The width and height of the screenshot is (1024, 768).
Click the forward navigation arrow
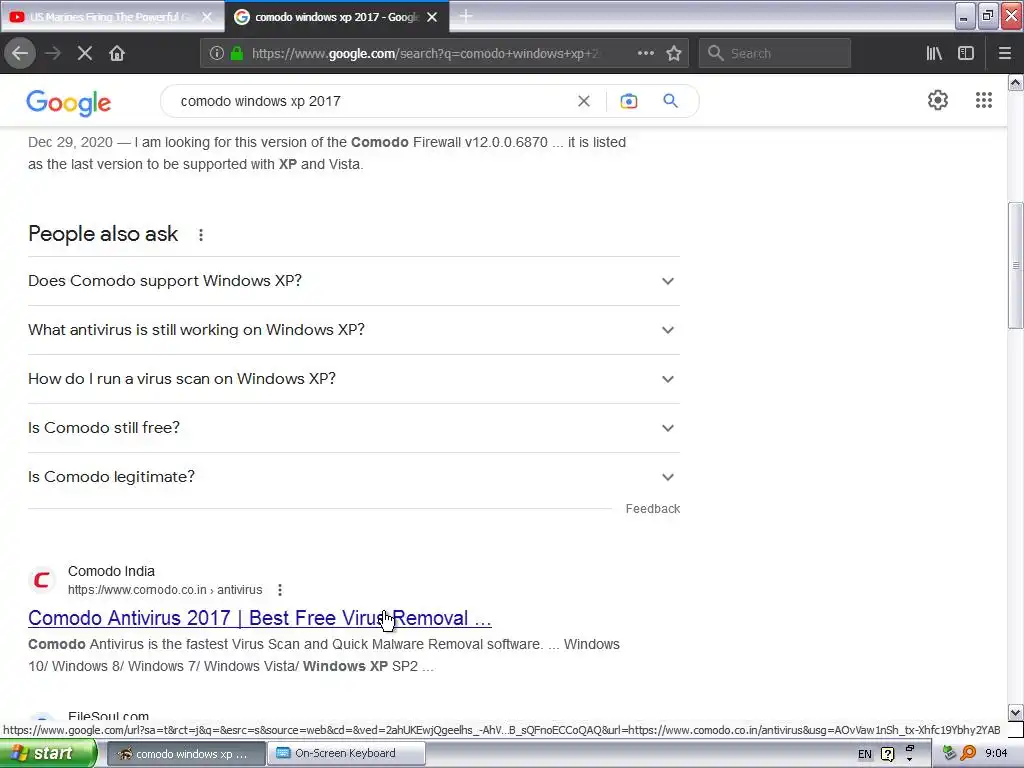click(x=53, y=53)
